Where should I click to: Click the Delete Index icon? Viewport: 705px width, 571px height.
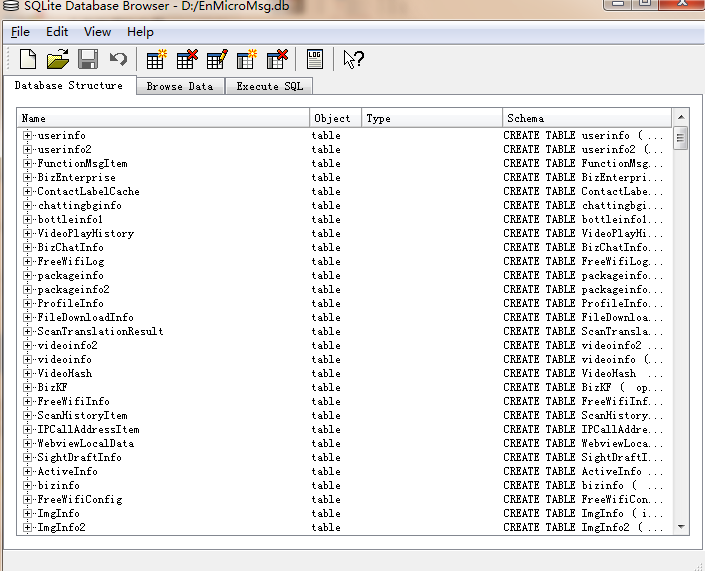[x=277, y=59]
